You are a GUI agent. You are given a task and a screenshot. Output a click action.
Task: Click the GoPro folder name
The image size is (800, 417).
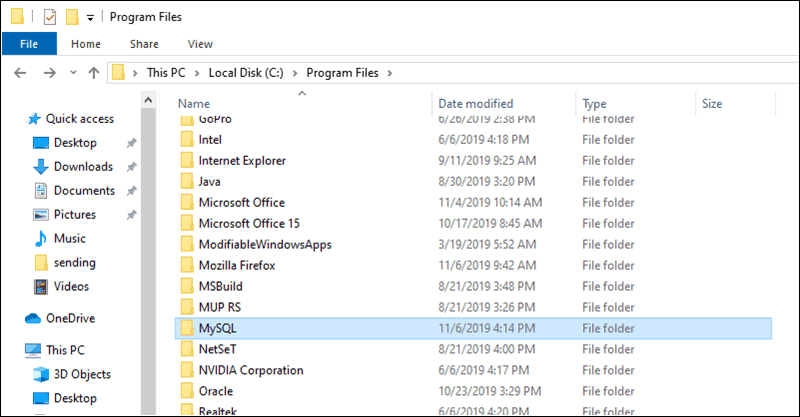pyautogui.click(x=215, y=120)
